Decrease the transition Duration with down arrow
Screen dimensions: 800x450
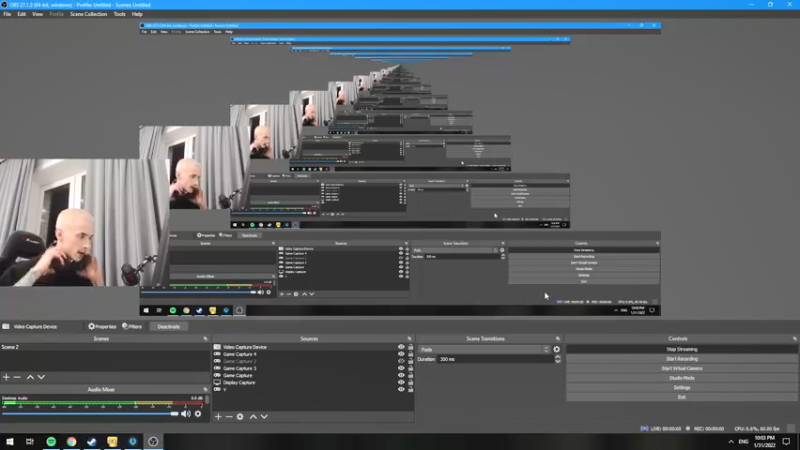tap(558, 361)
